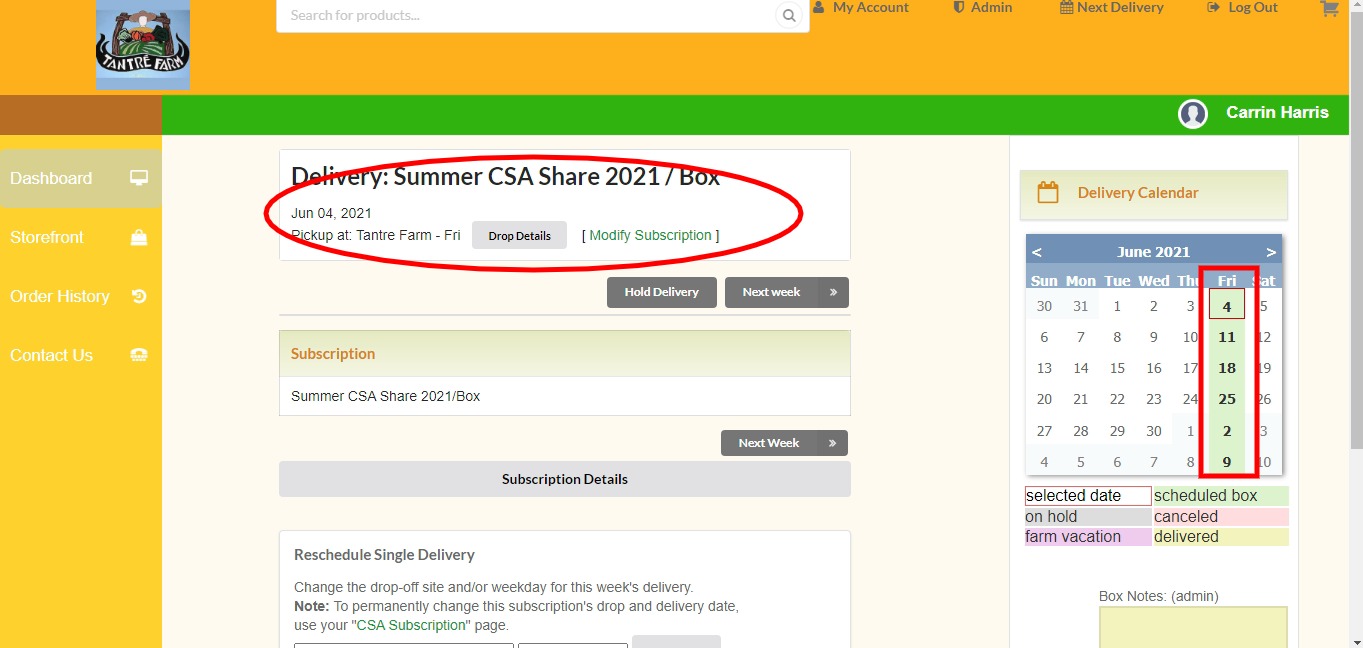Click the Carrin Harris avatar icon
Viewport: 1363px width, 648px height.
click(x=1193, y=114)
